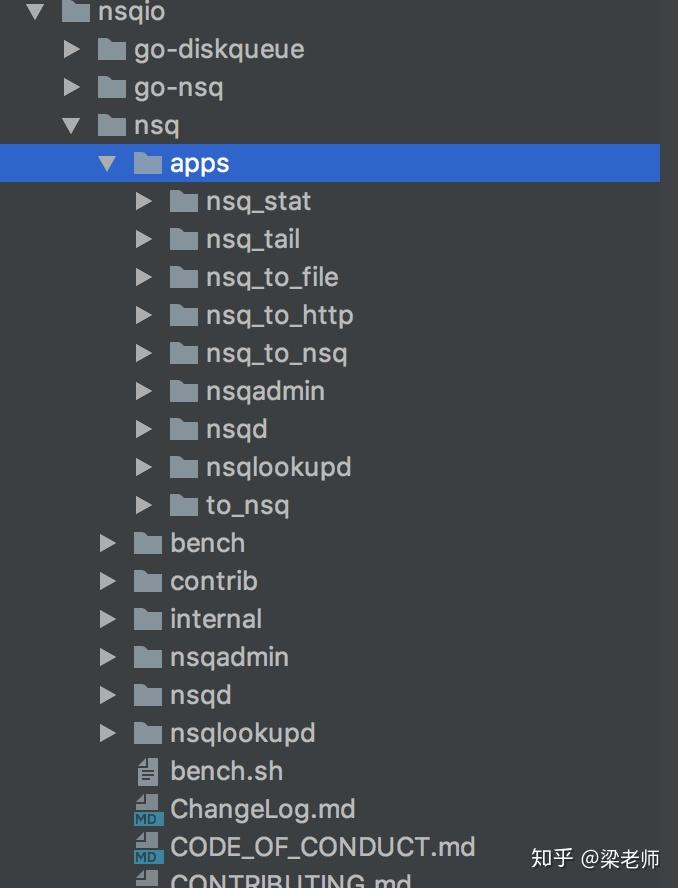Click the internal folder icon
678x888 pixels.
pos(147,619)
